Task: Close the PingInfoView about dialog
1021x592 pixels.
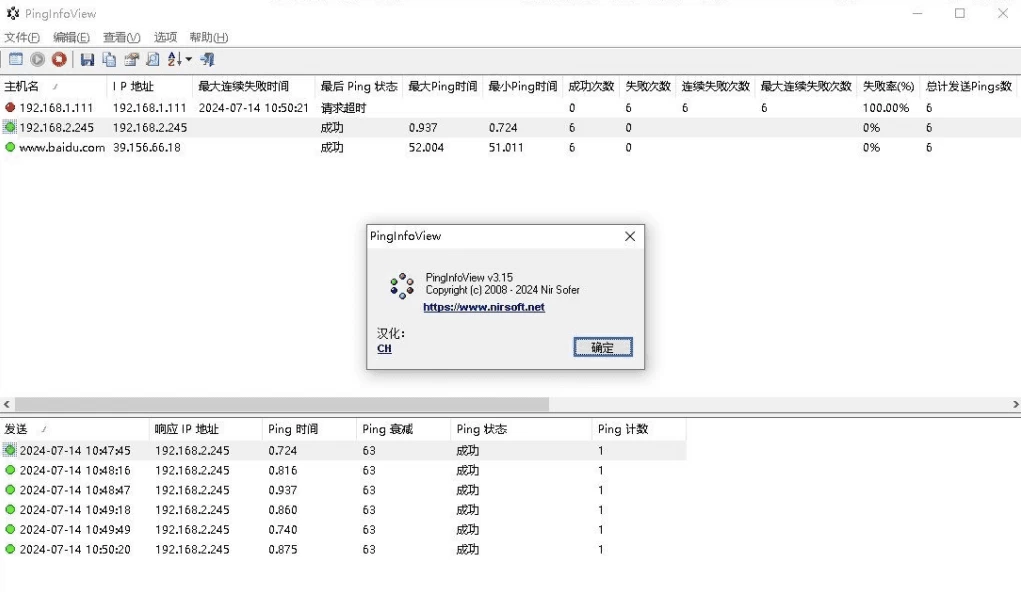Action: click(x=630, y=236)
